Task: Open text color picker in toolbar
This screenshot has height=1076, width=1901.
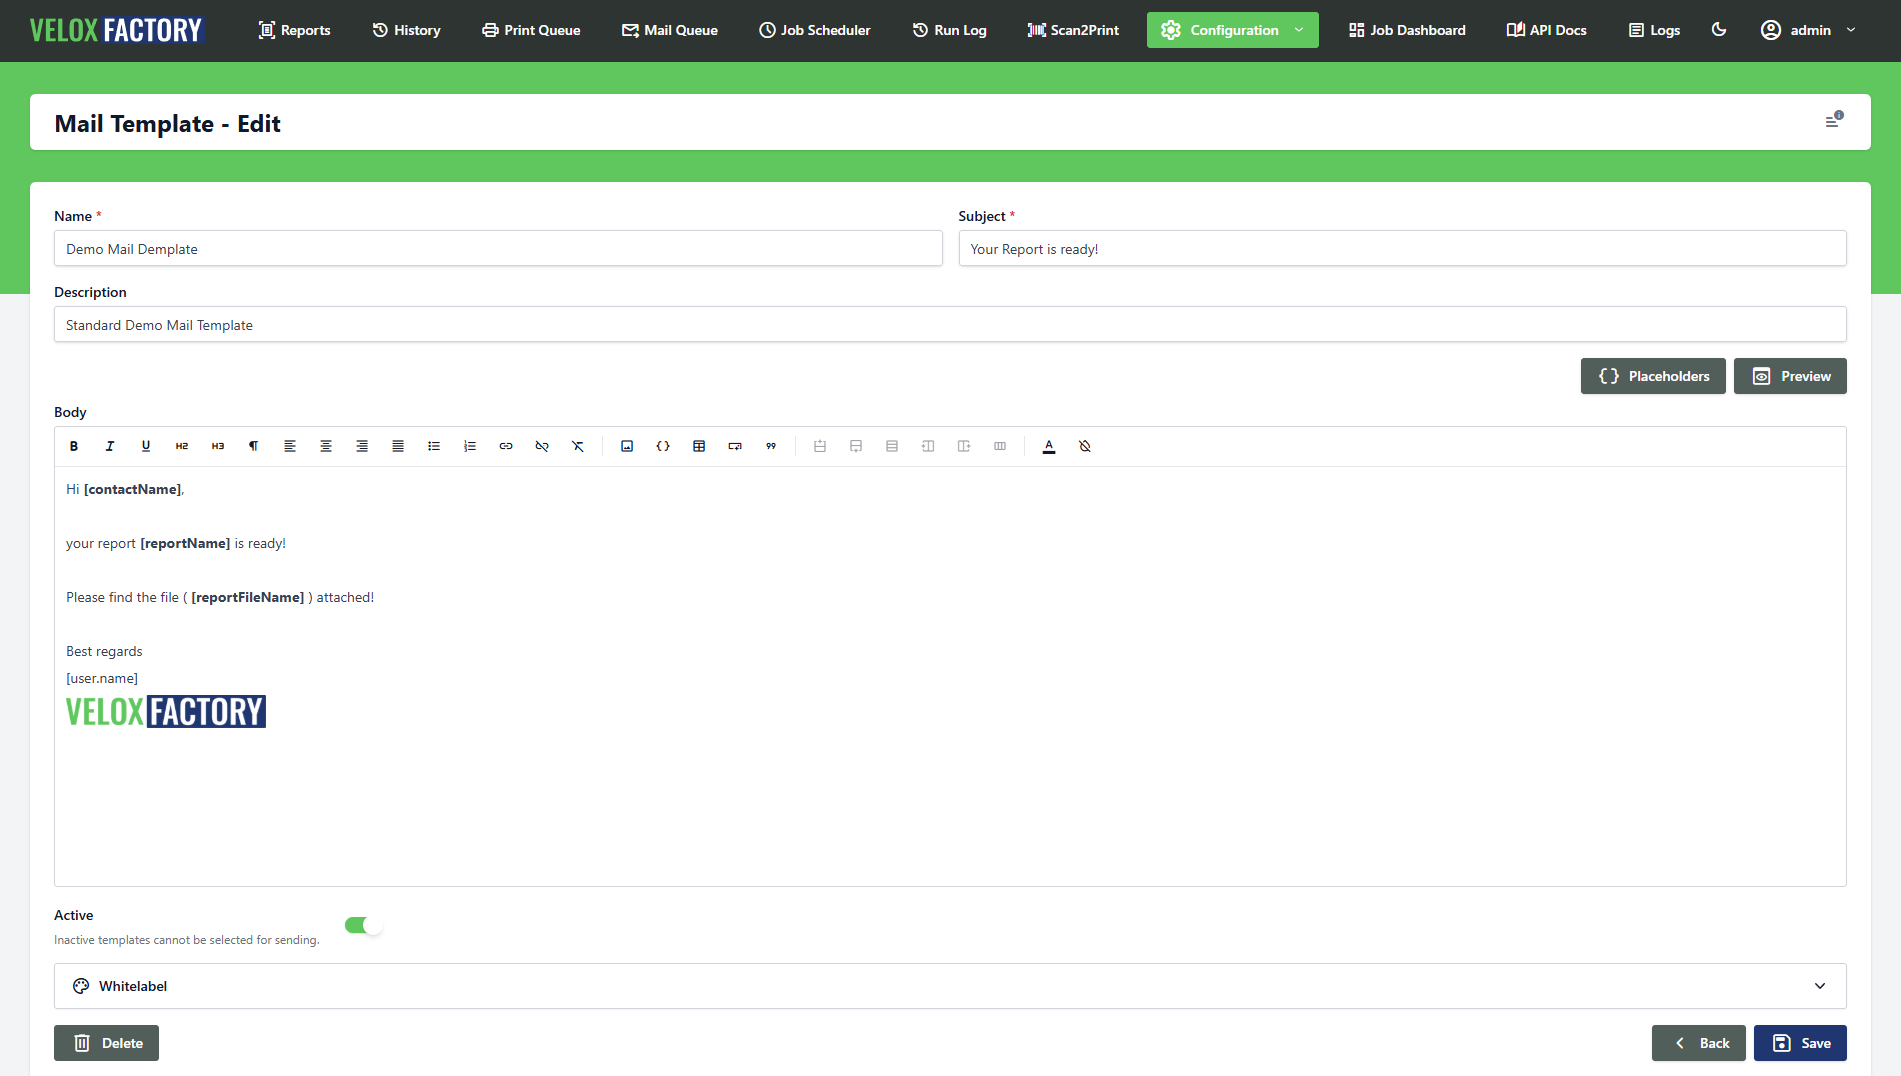Action: 1049,446
